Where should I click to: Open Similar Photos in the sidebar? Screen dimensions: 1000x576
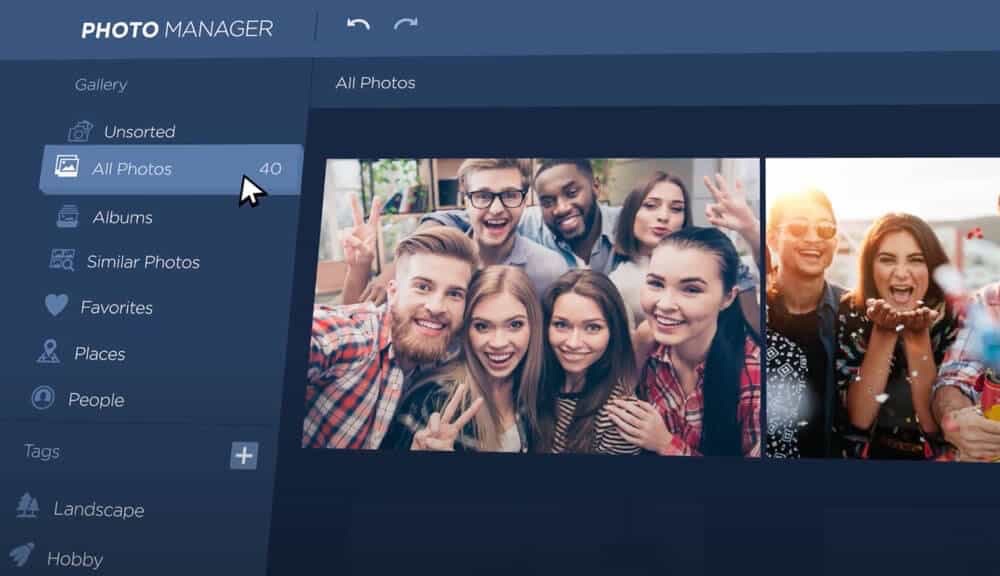[143, 262]
